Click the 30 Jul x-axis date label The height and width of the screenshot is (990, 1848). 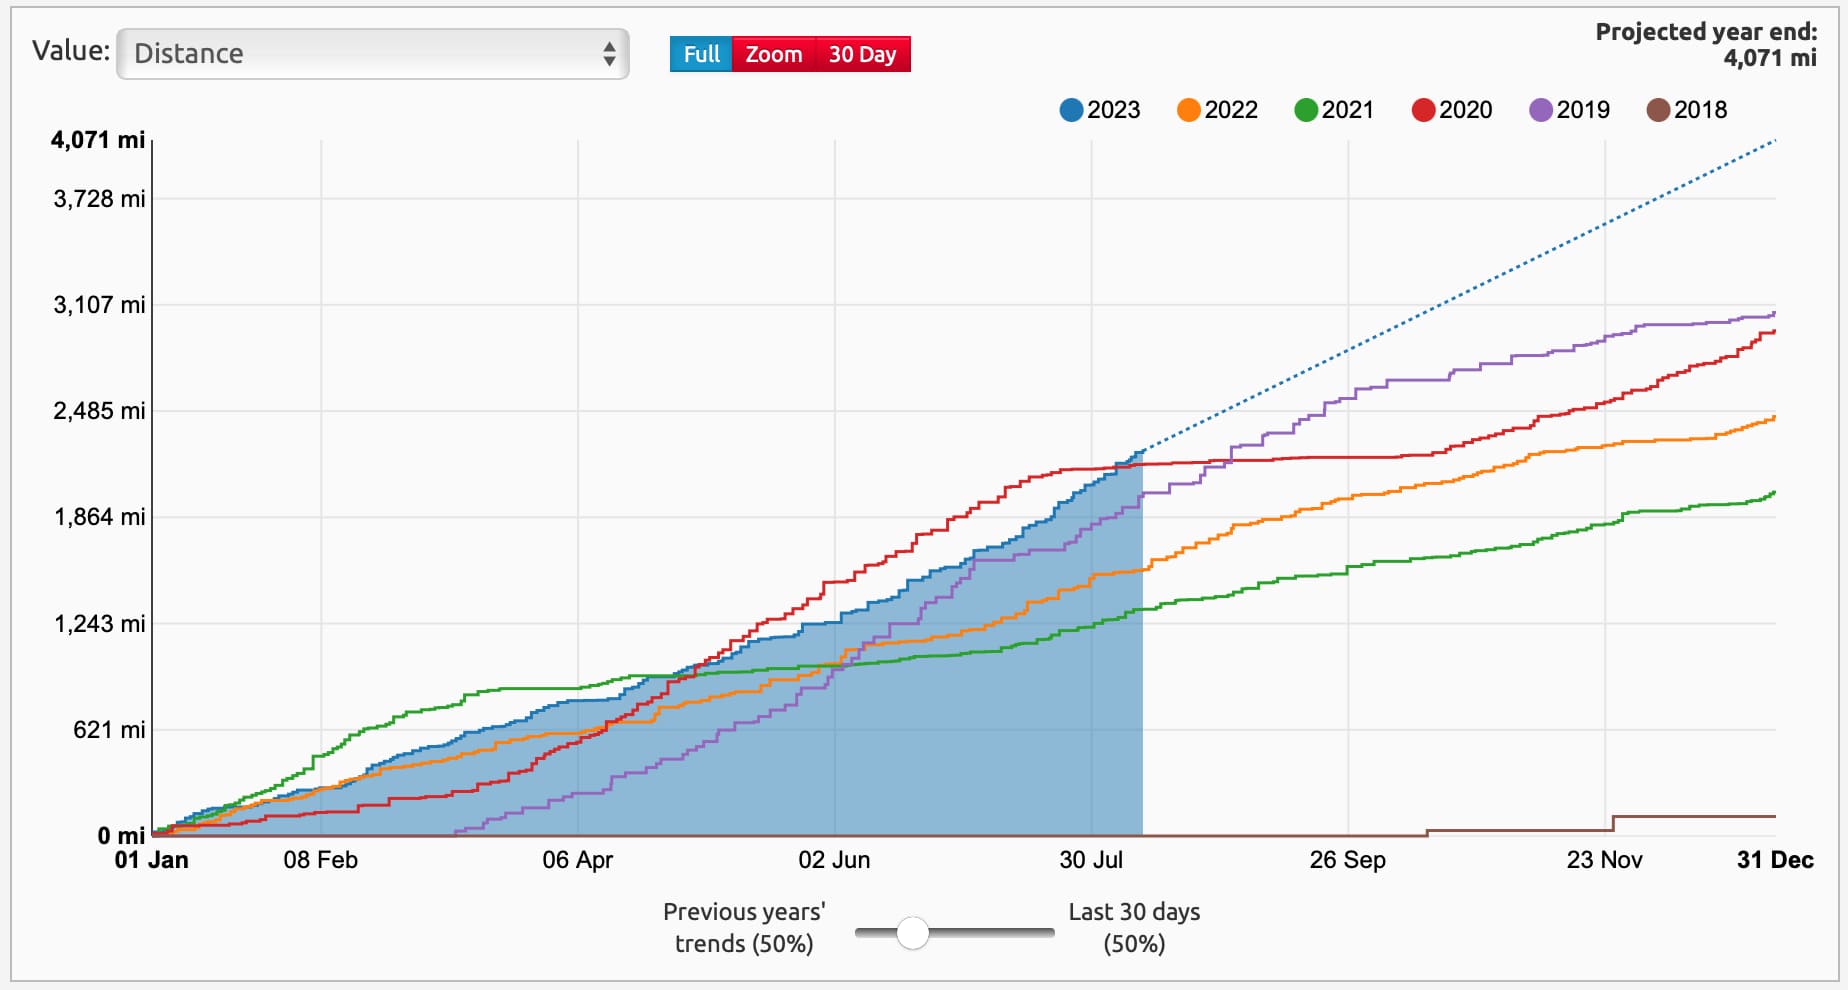coord(1091,860)
